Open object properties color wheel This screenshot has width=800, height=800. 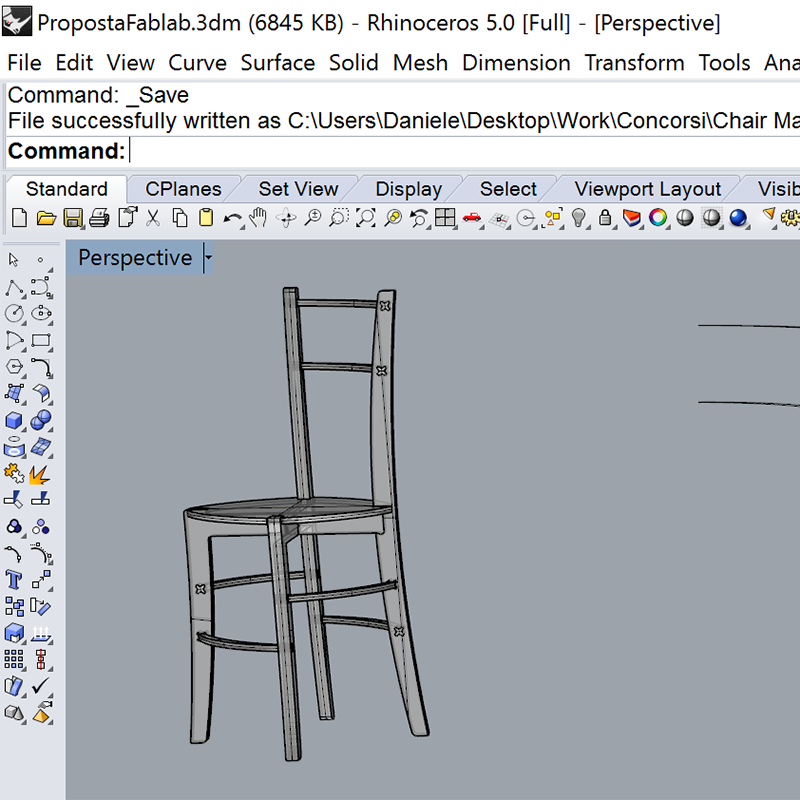(658, 218)
